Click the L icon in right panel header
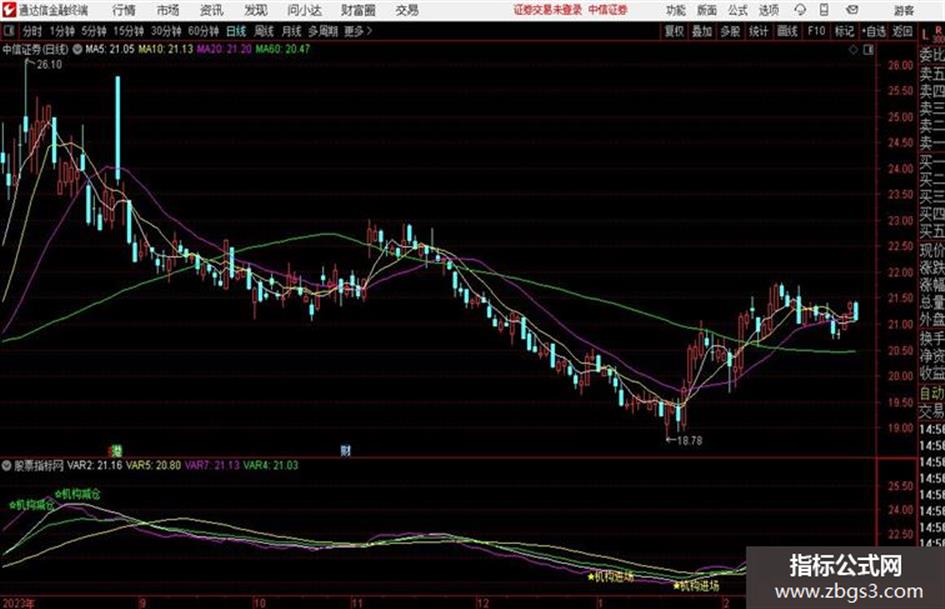The image size is (945, 609). (925, 35)
